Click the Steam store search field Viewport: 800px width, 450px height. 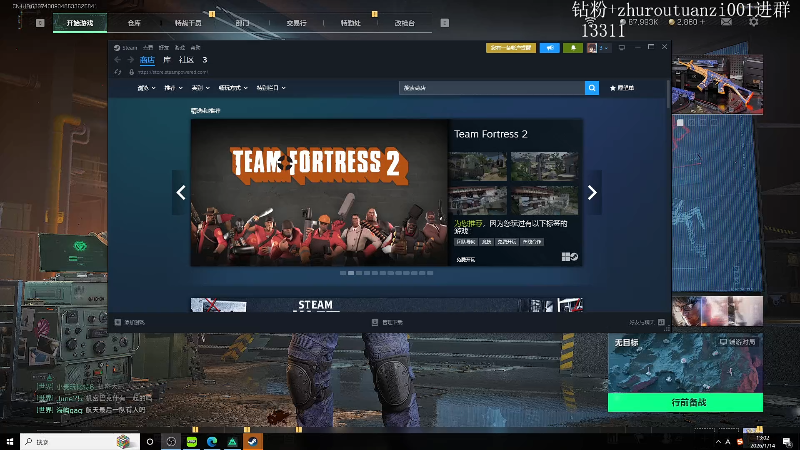(492, 88)
